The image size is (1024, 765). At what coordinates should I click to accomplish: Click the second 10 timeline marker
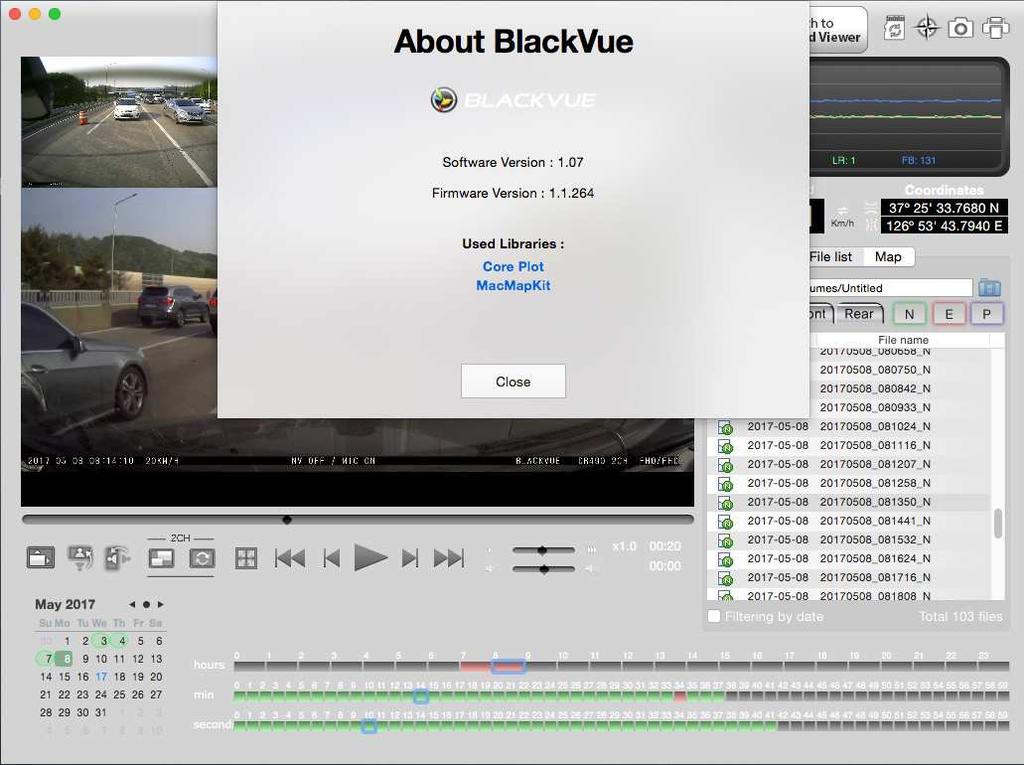[x=369, y=726]
